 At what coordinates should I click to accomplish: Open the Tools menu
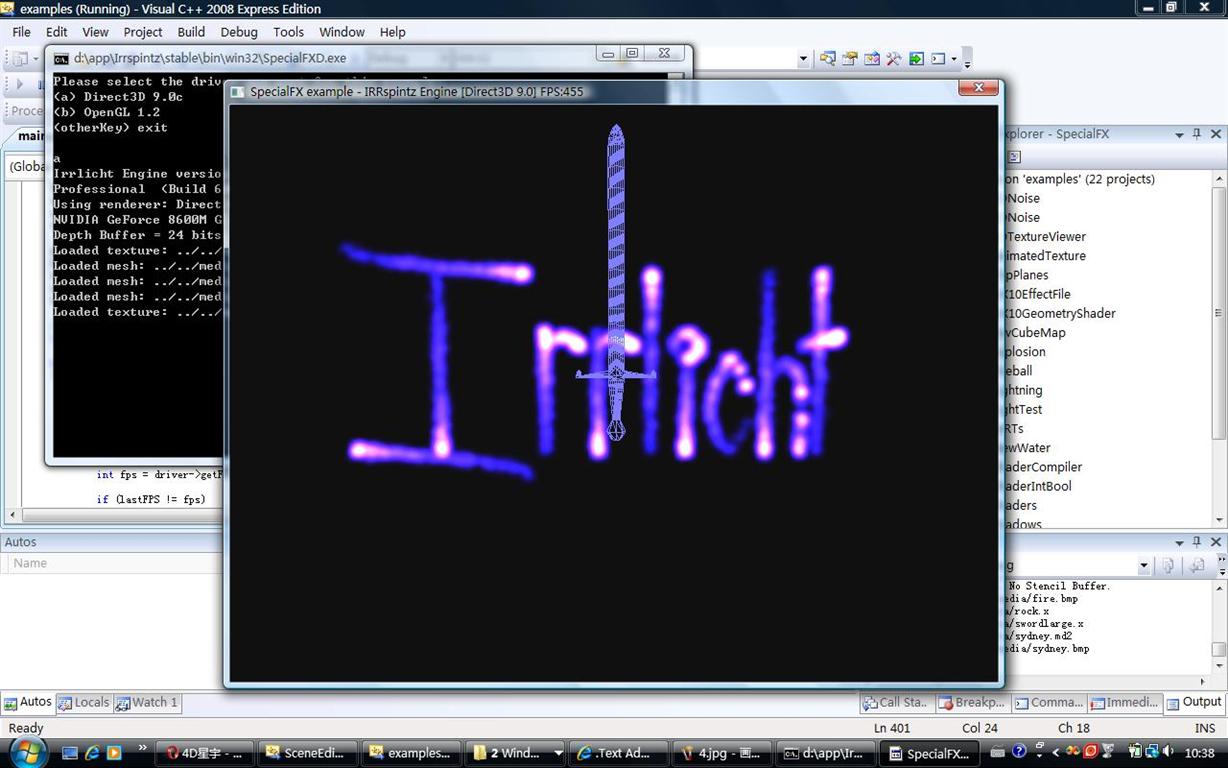[x=289, y=32]
